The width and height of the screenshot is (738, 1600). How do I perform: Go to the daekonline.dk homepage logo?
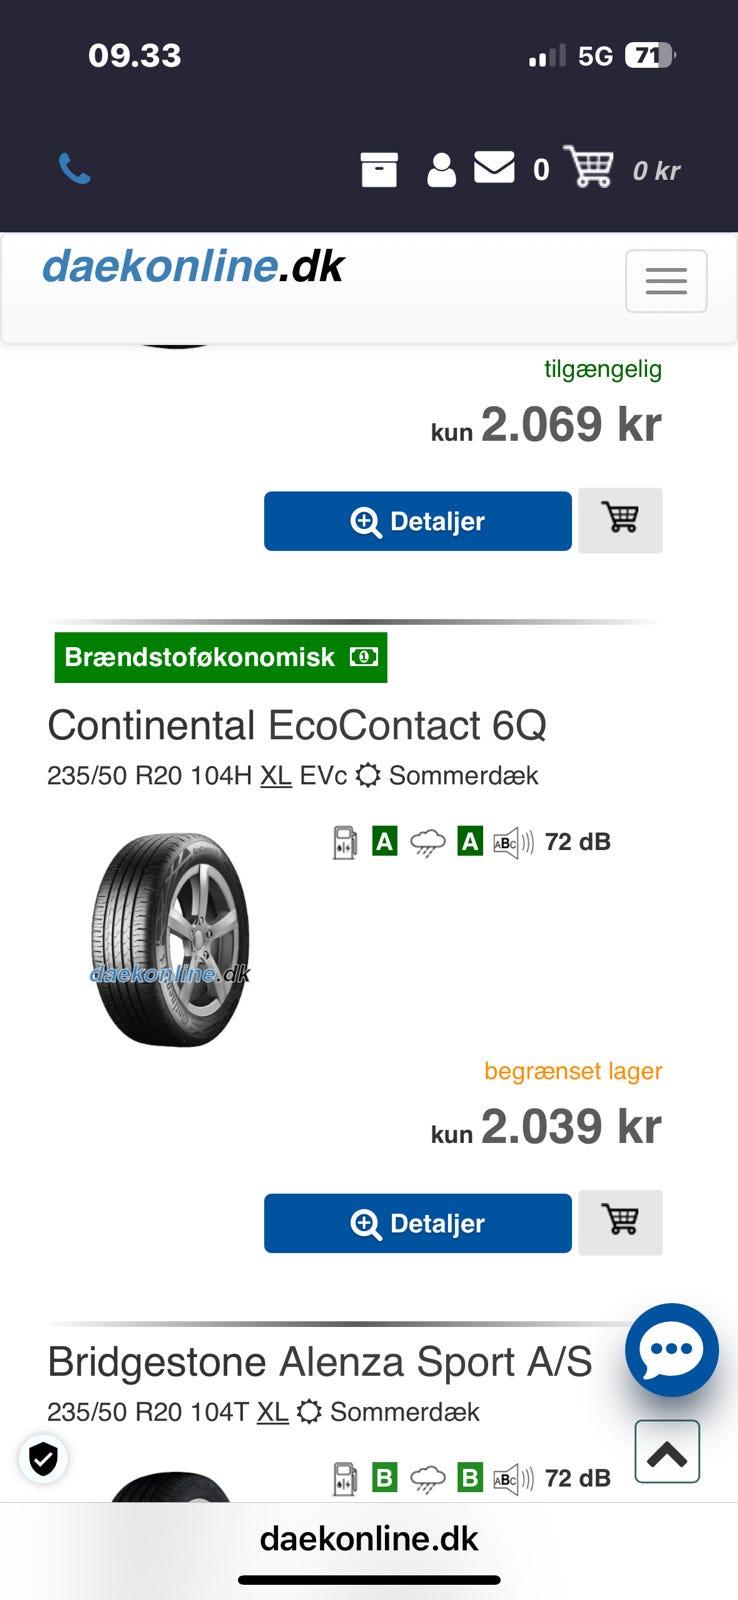coord(193,267)
